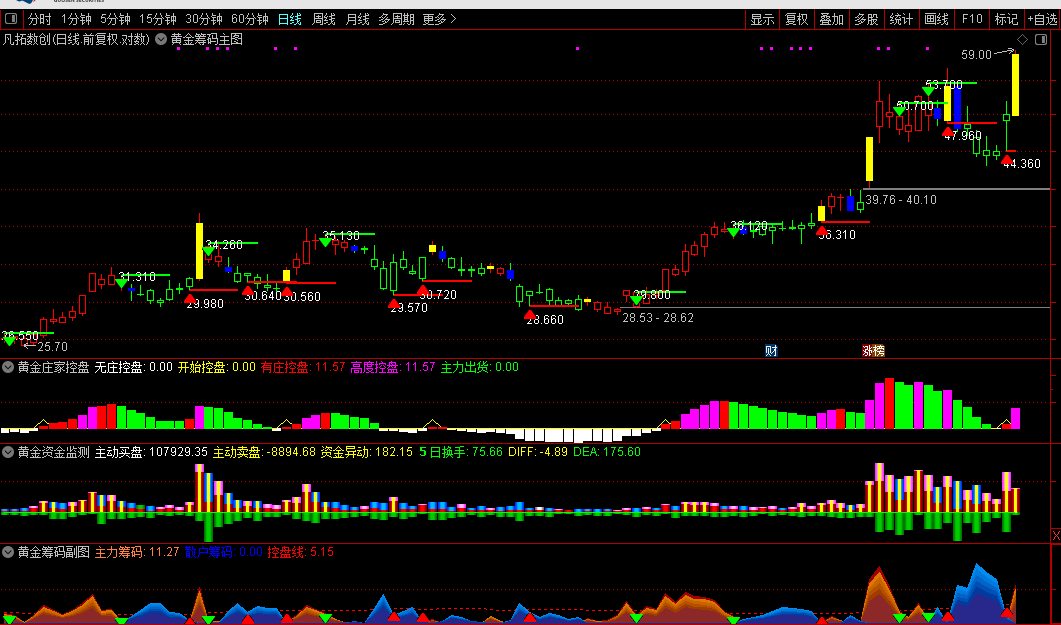Viewport: 1061px width, 625px height.
Task: Open the 更多 periods expander
Action: (x=439, y=19)
